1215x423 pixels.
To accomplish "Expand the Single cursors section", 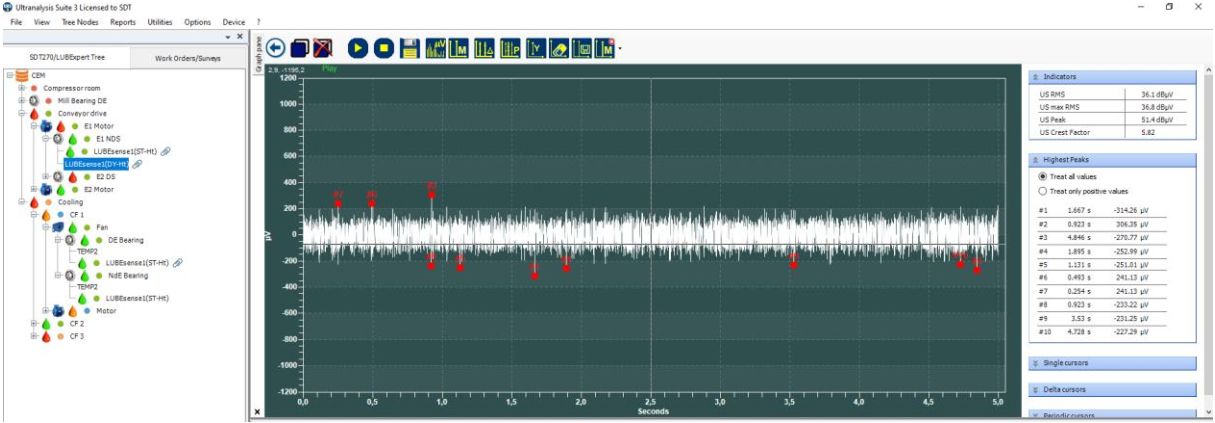I will [1111, 363].
